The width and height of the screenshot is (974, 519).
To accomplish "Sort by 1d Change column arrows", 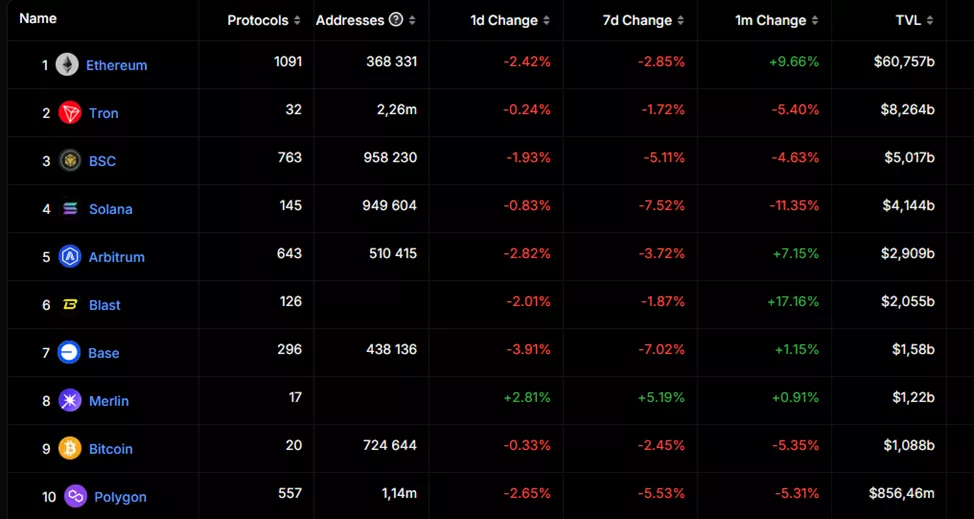I will coord(546,21).
